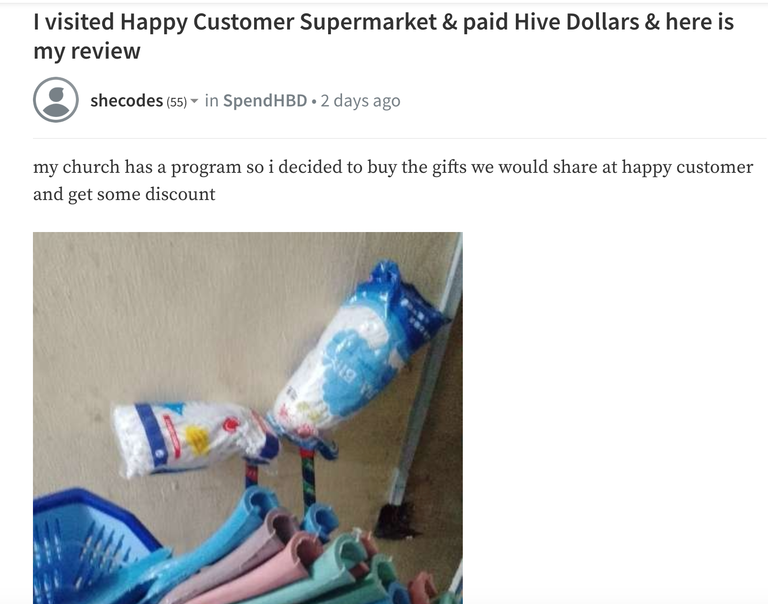Screen dimensions: 768x604
Task: Click the blue plastic basket in the photo
Action: point(88,546)
